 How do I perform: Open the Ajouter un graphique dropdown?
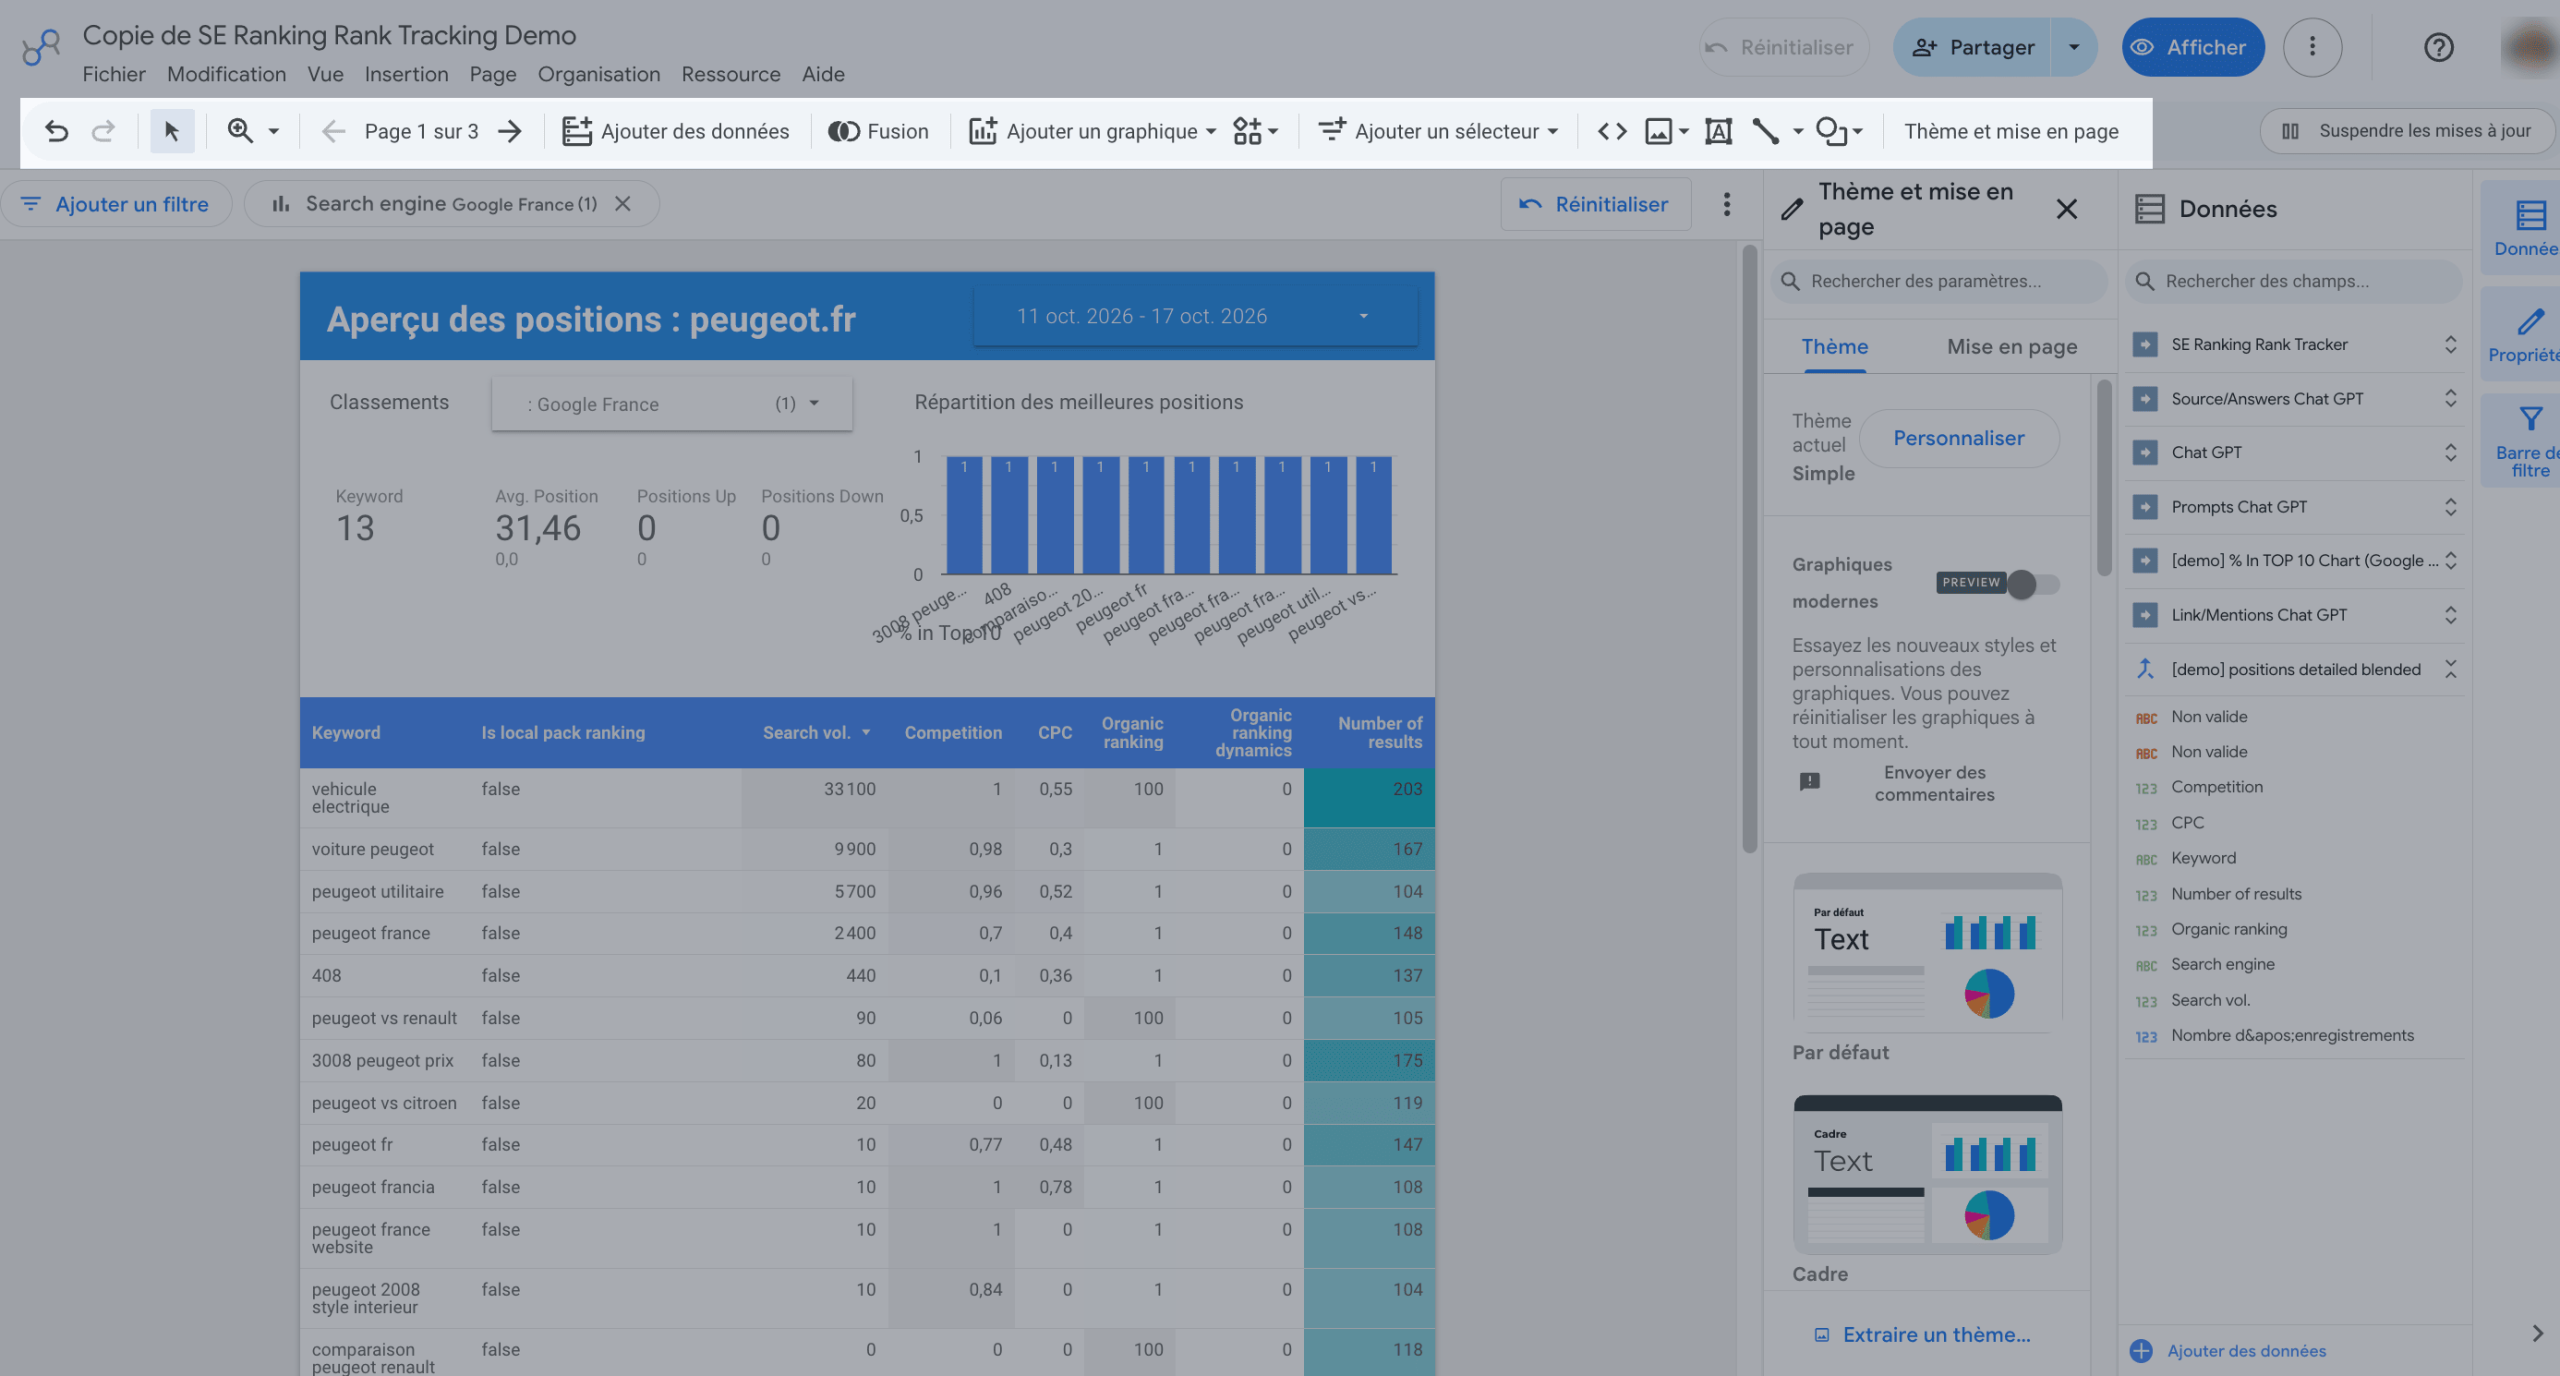pyautogui.click(x=1093, y=131)
